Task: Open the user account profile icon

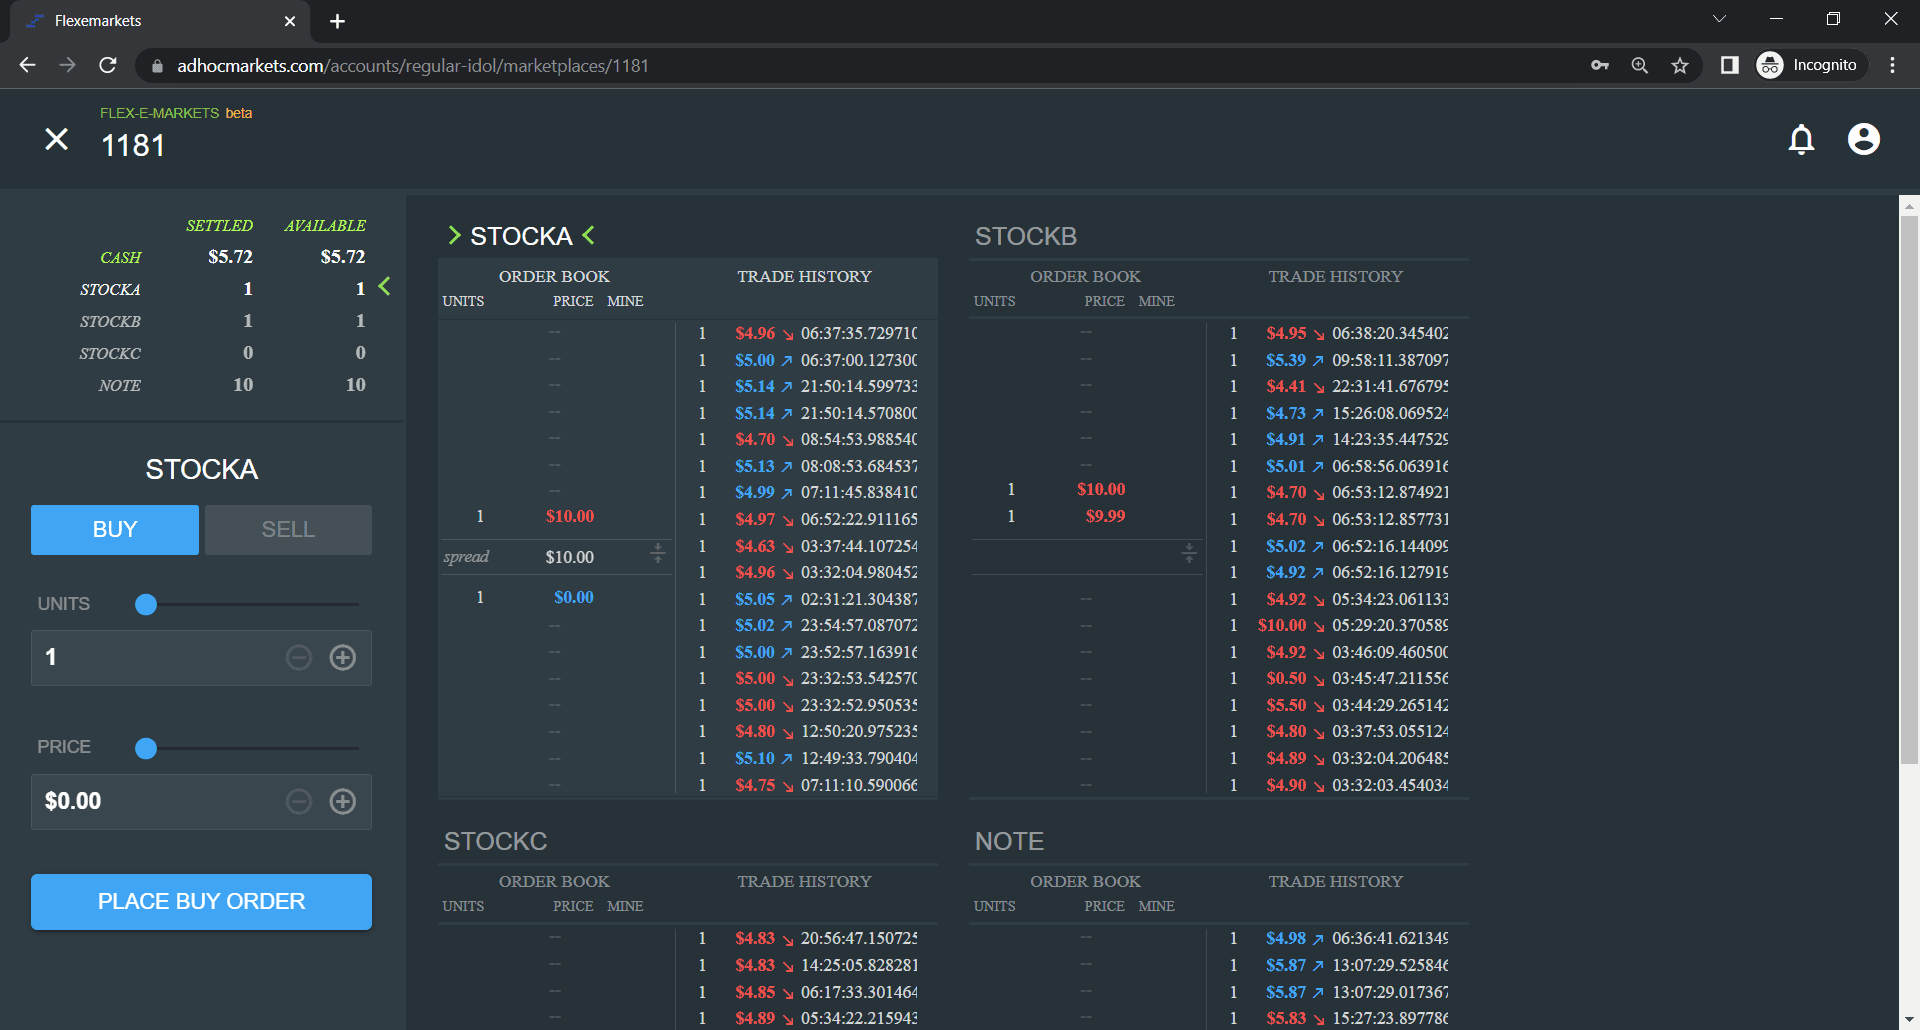Action: pos(1863,139)
